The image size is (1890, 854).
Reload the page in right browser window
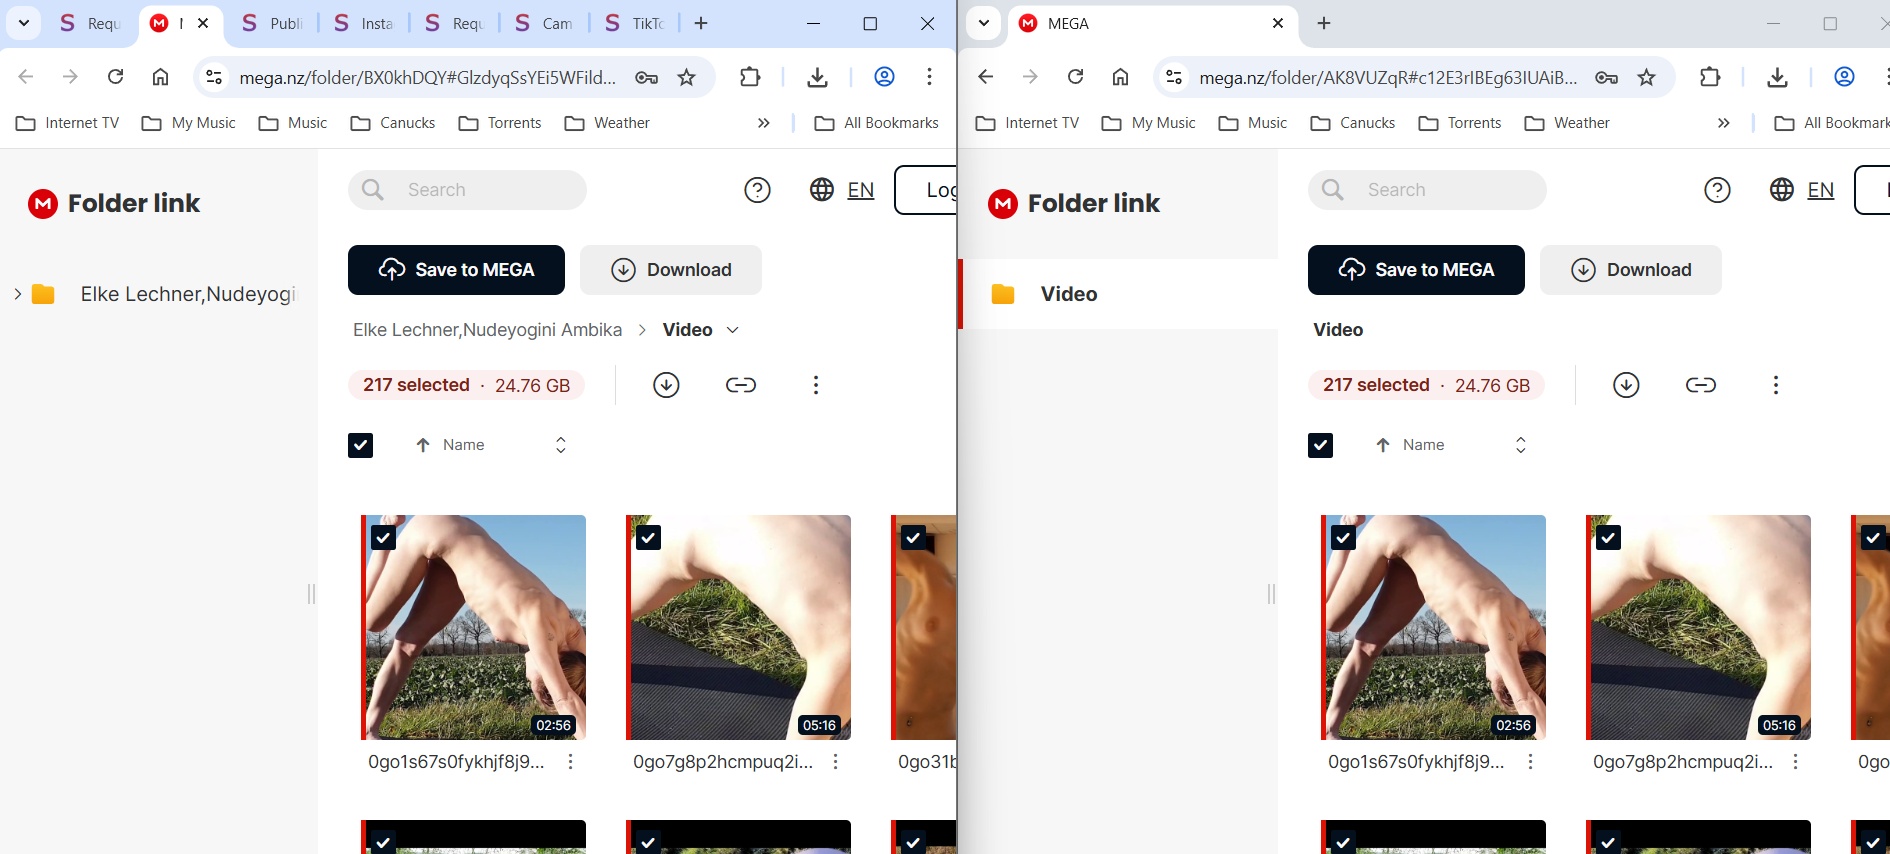1075,77
